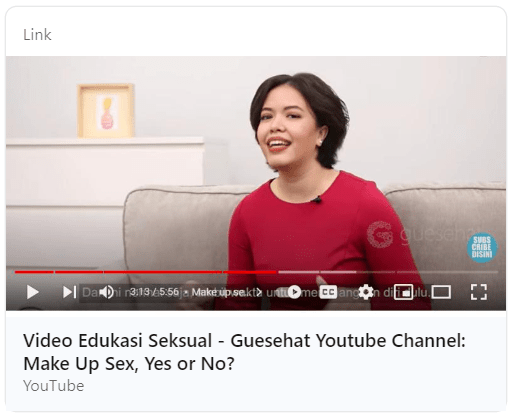Click the unplayed gray portion of timeline

[x=387, y=272]
